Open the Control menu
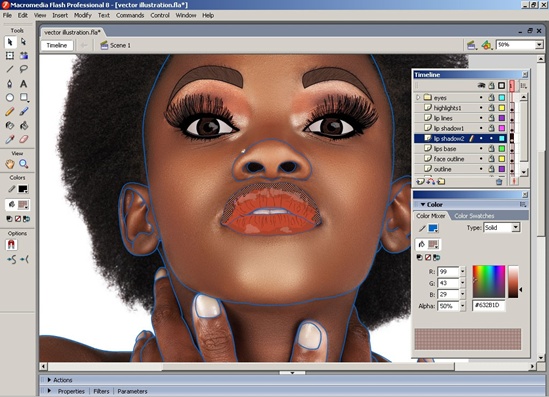The height and width of the screenshot is (397, 549). click(x=160, y=15)
